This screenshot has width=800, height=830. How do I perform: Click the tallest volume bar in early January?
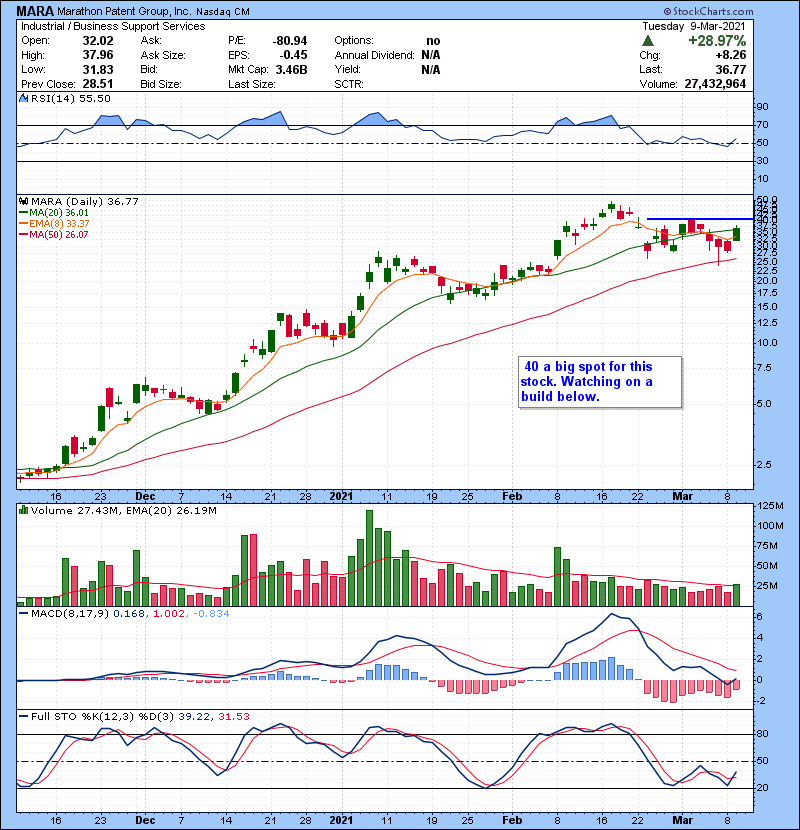coord(370,558)
